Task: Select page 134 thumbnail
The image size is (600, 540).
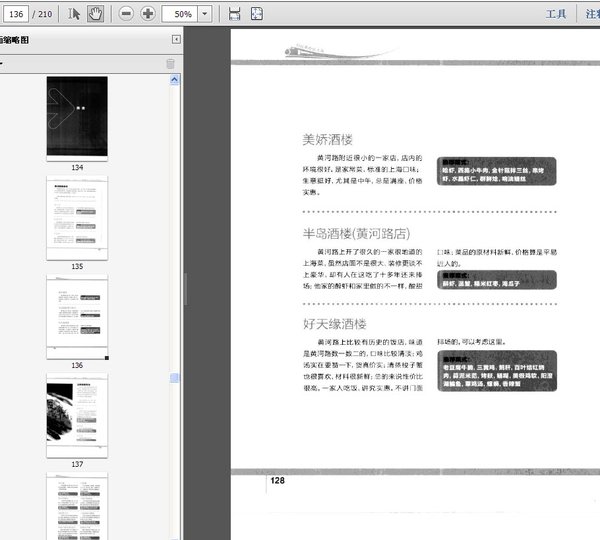Action: [77, 118]
